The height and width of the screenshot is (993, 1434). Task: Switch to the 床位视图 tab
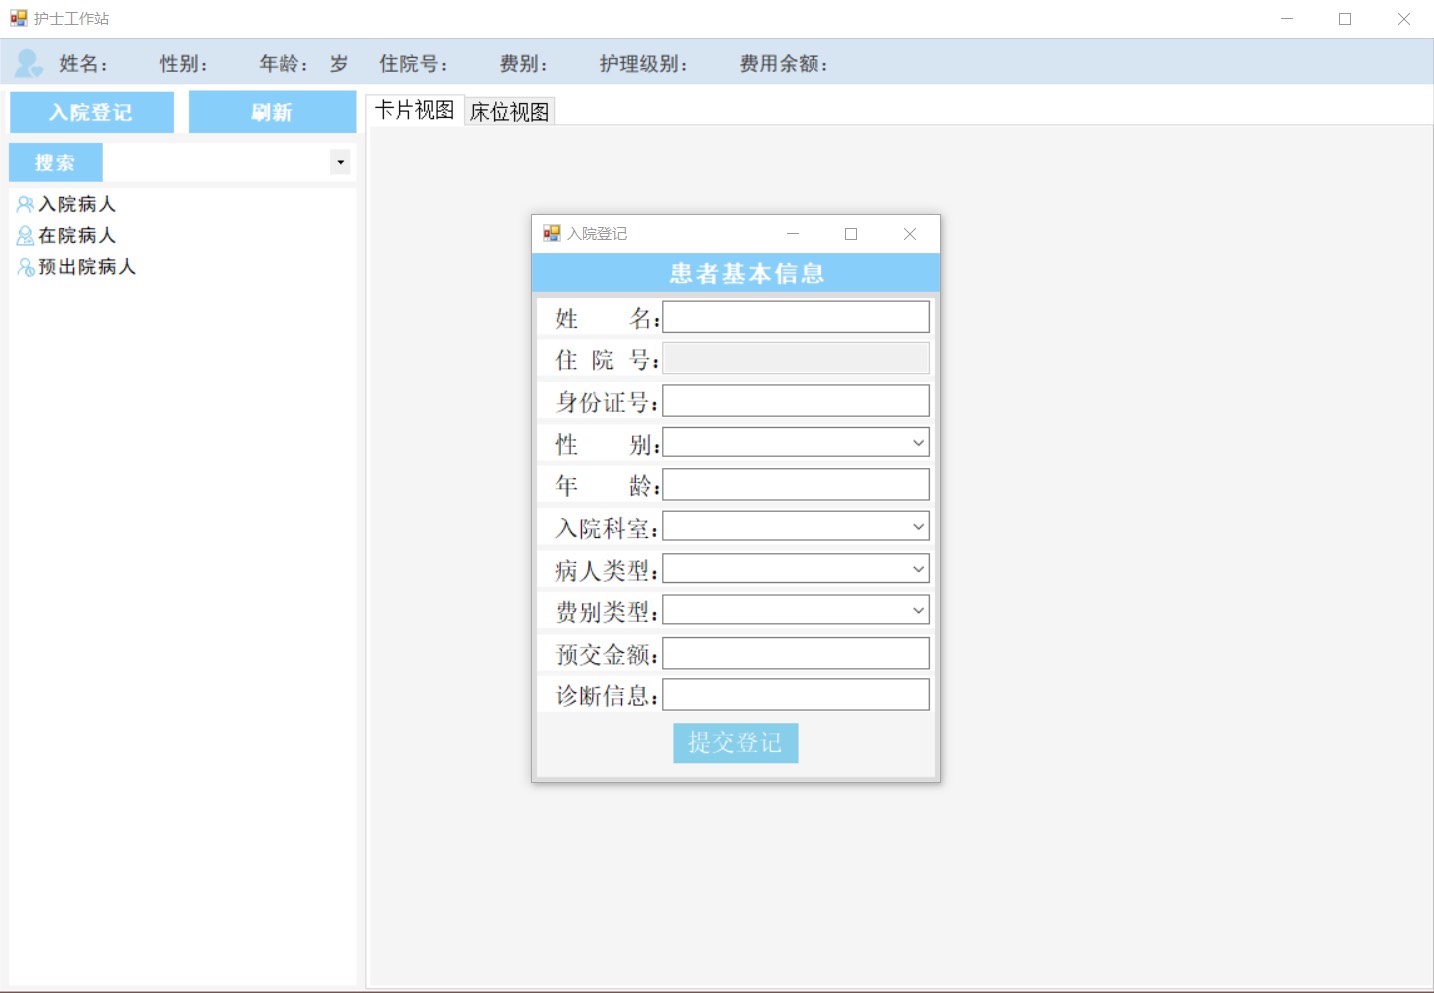pos(509,111)
